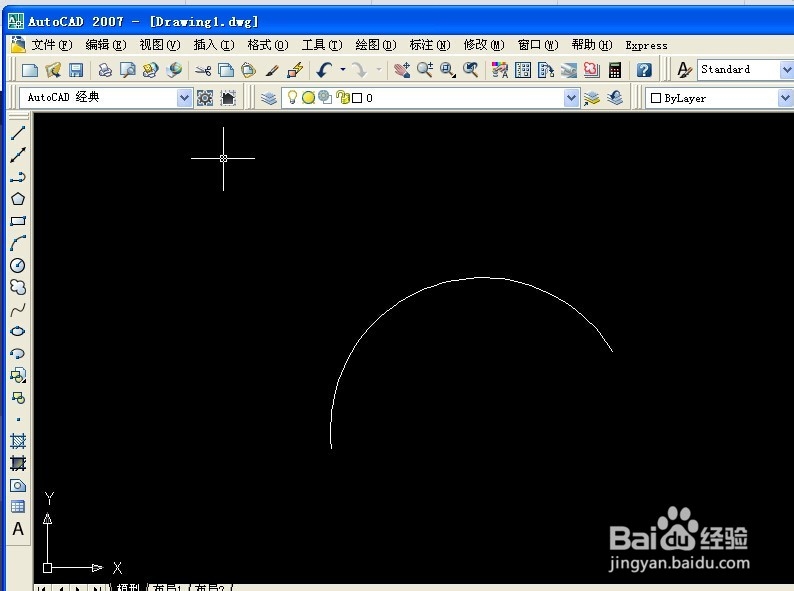Cut selection with scissors icon
This screenshot has width=794, height=591.
[x=203, y=70]
